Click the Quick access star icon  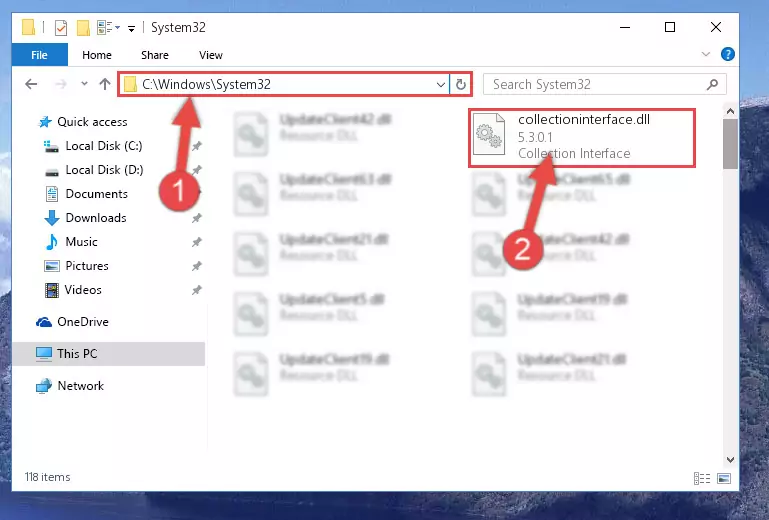45,122
